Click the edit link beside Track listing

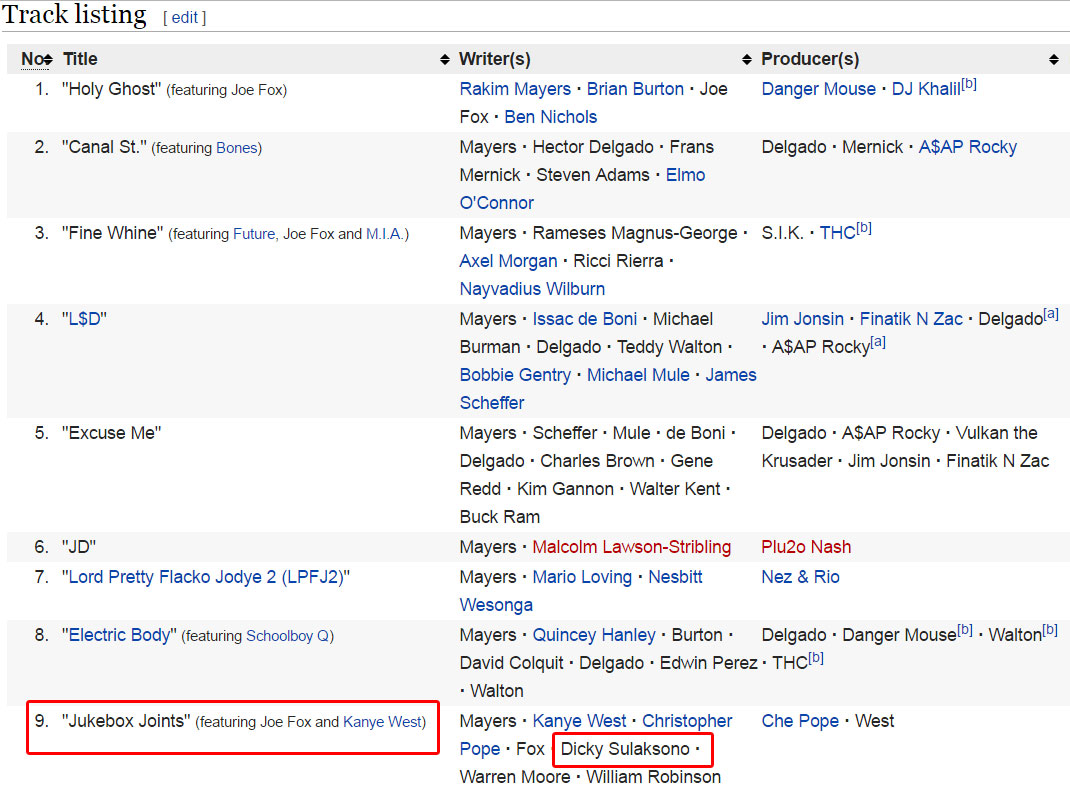click(x=184, y=18)
